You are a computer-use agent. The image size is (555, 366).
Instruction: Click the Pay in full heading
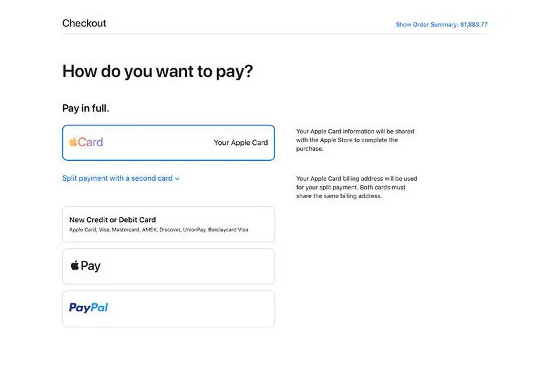tap(86, 108)
